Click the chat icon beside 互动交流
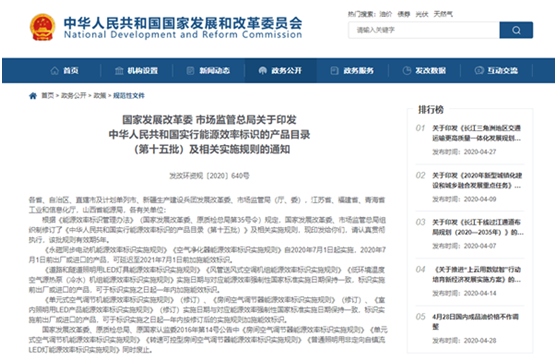 point(479,71)
